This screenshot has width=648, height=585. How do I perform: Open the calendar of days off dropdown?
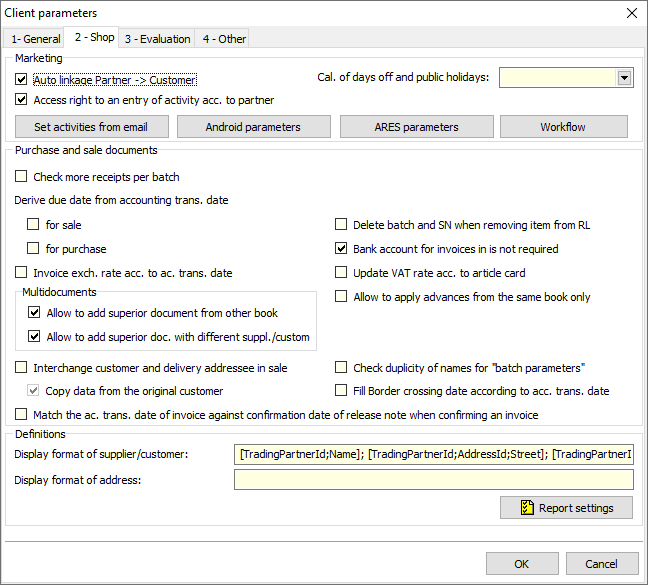click(625, 78)
